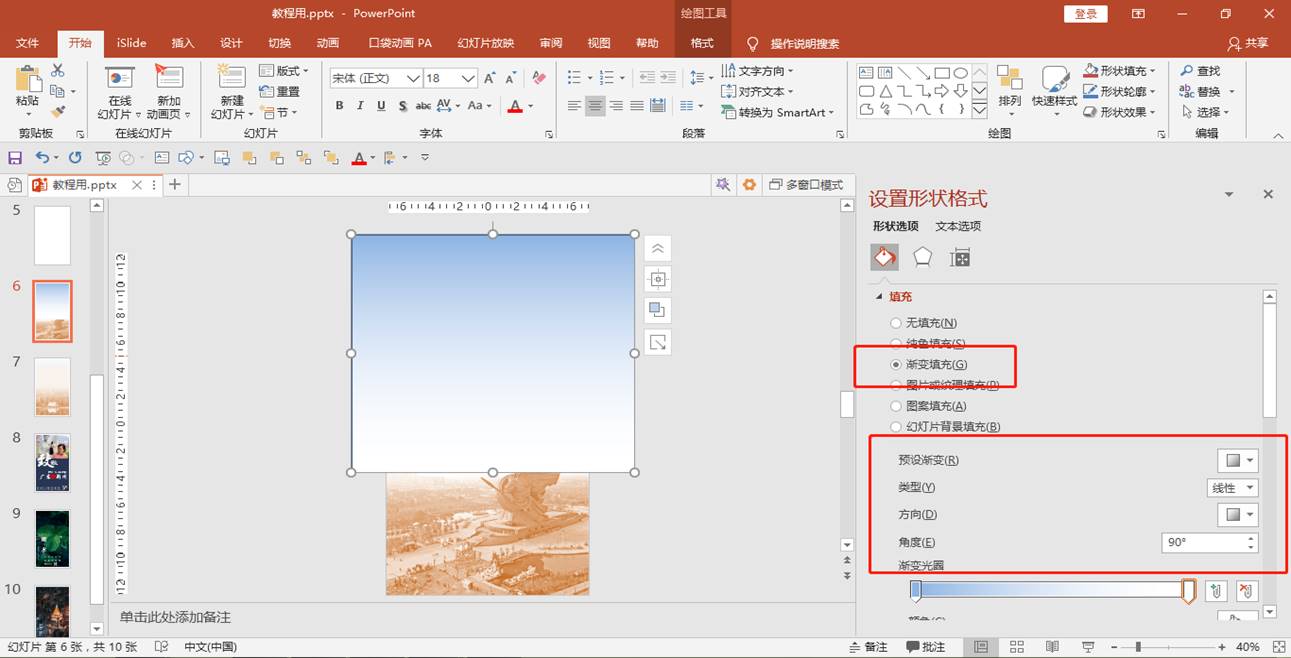Click the remove gradient stop icon
The width and height of the screenshot is (1291, 658).
pos(1245,591)
